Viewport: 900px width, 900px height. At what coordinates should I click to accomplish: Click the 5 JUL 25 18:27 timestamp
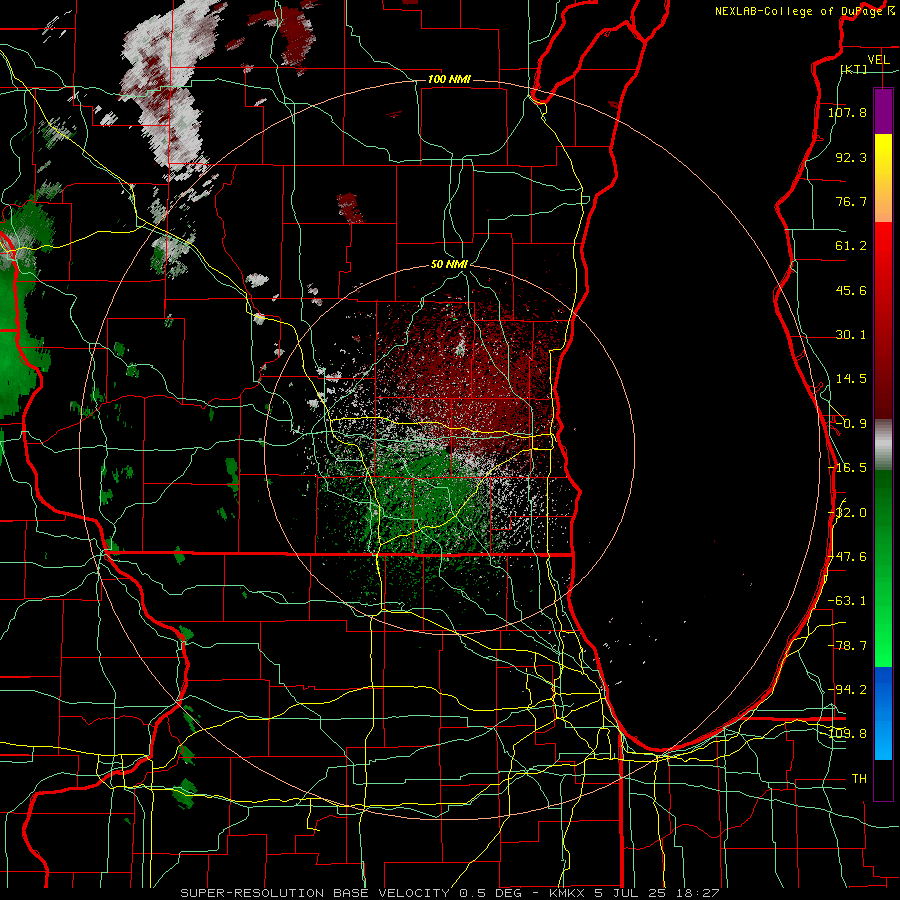click(x=657, y=893)
